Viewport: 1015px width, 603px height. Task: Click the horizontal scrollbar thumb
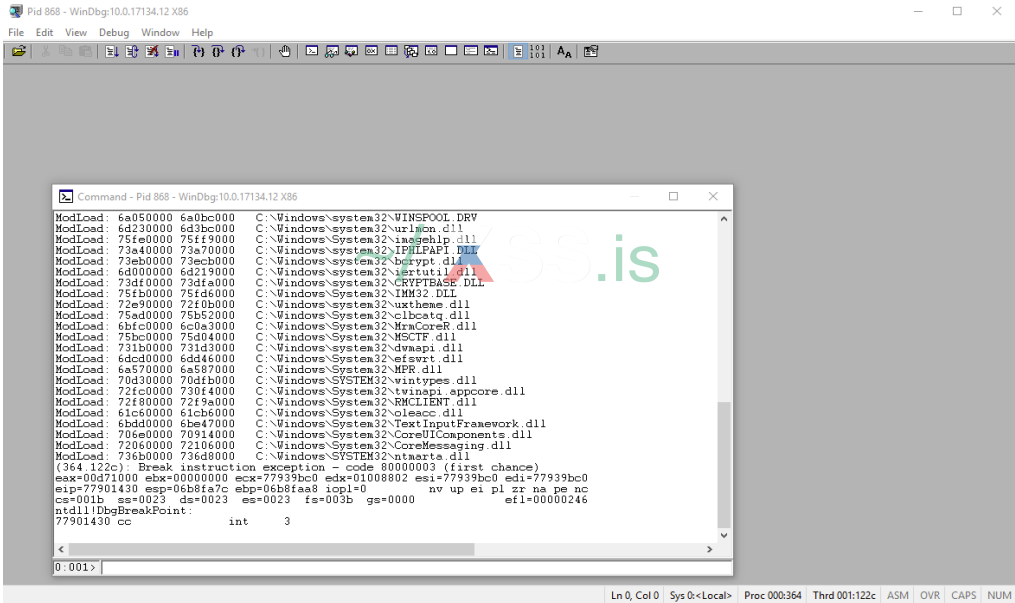click(x=271, y=549)
